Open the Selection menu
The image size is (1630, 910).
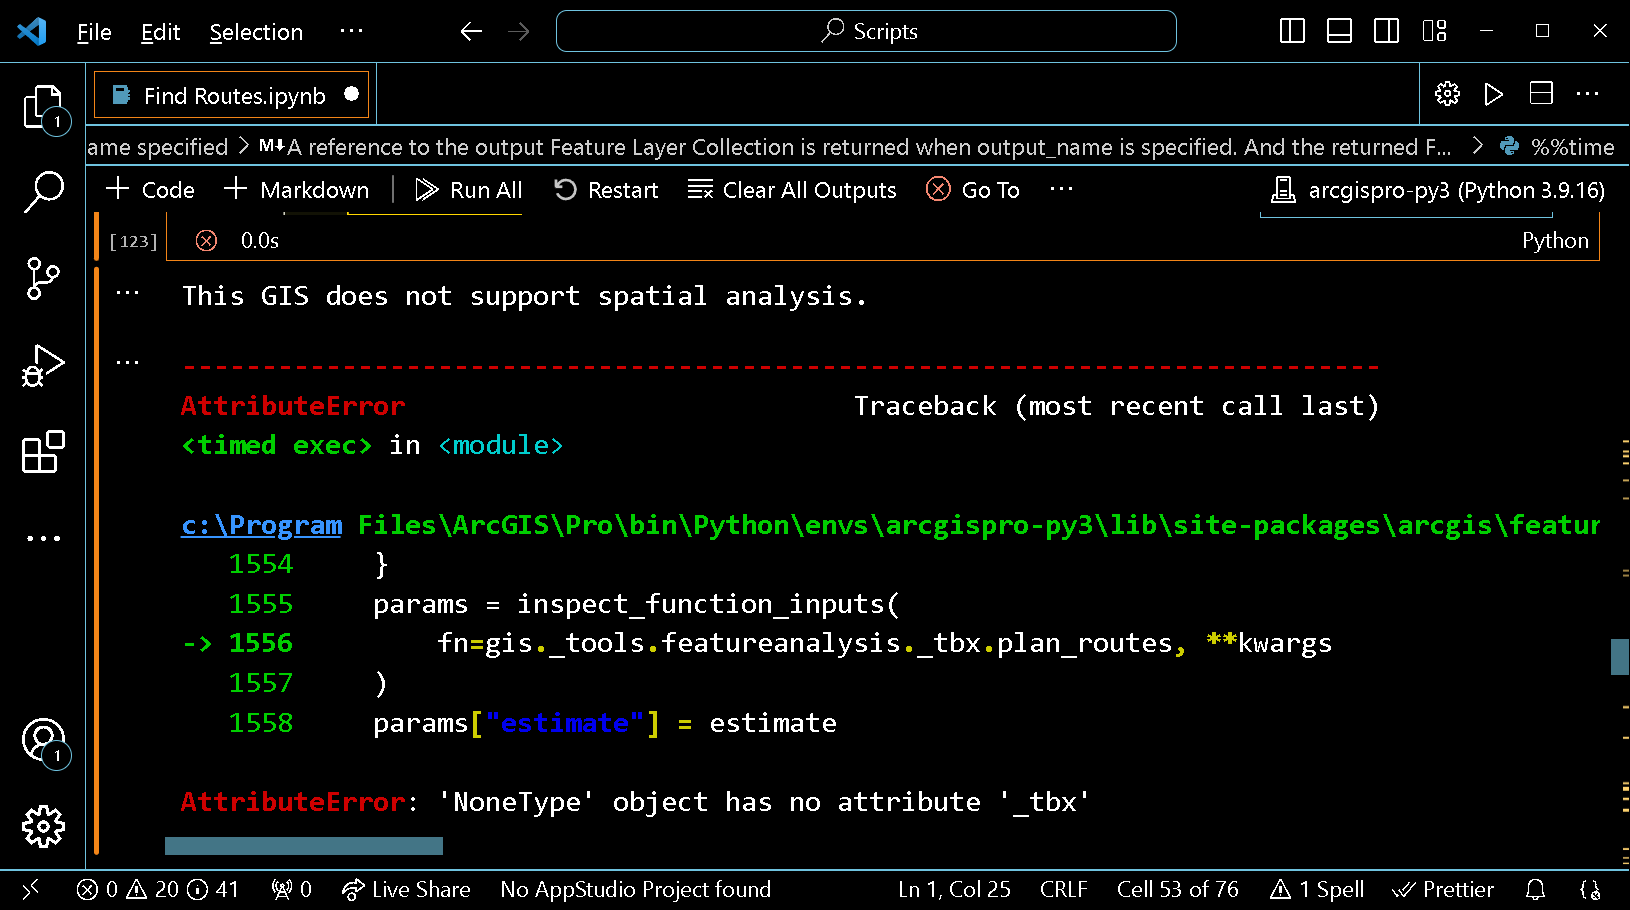tap(256, 32)
